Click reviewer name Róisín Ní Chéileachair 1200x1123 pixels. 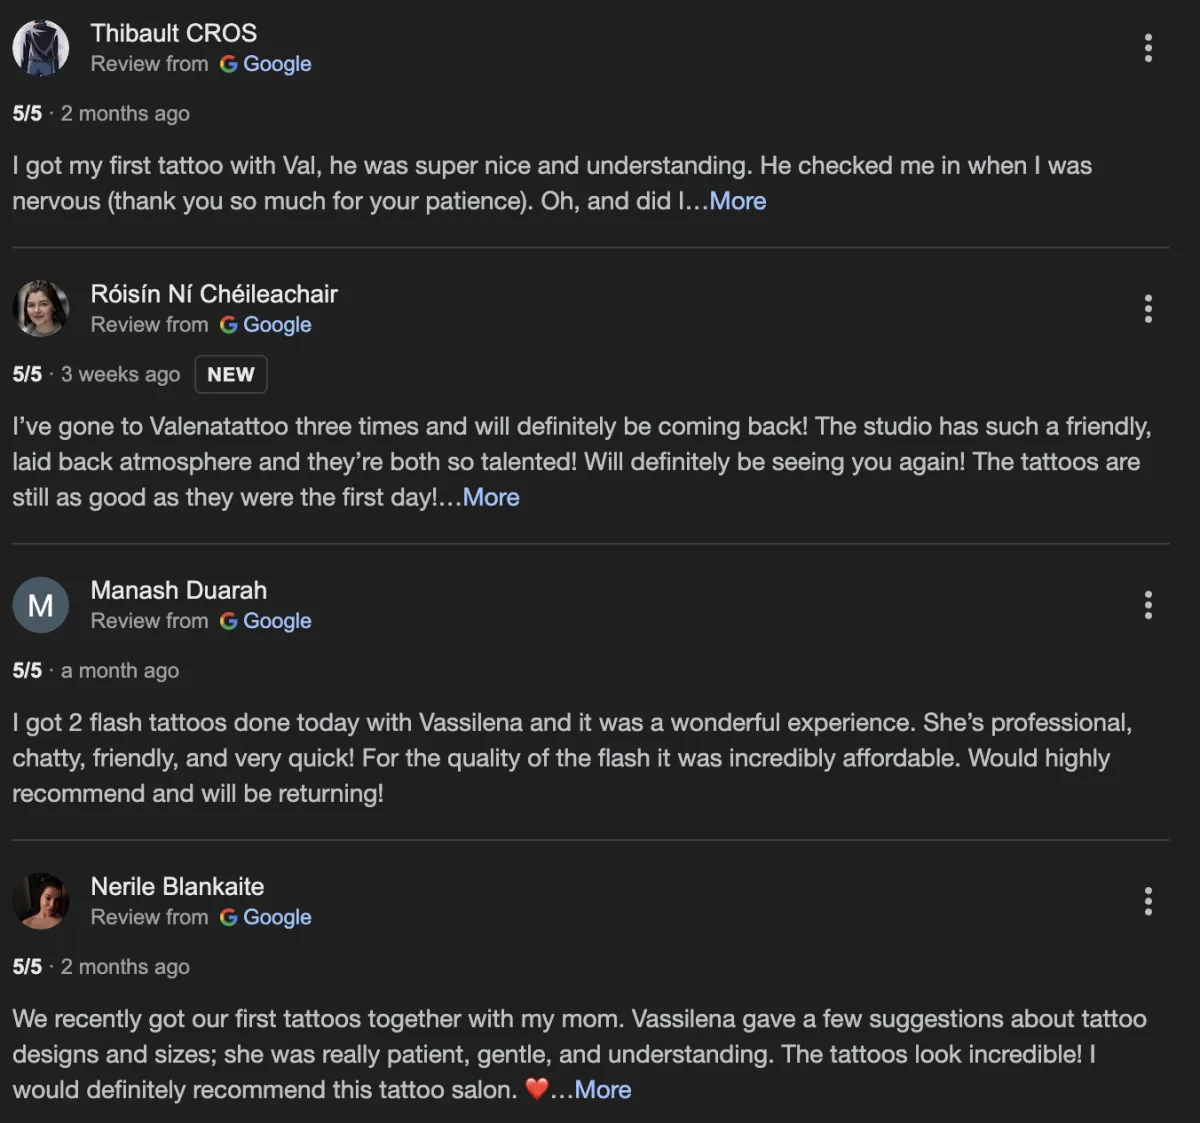coord(214,294)
